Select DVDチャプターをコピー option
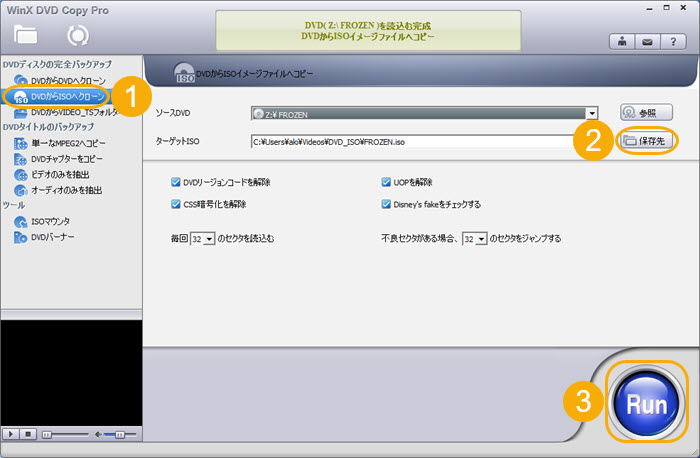The width and height of the screenshot is (700, 458). pyautogui.click(x=67, y=159)
